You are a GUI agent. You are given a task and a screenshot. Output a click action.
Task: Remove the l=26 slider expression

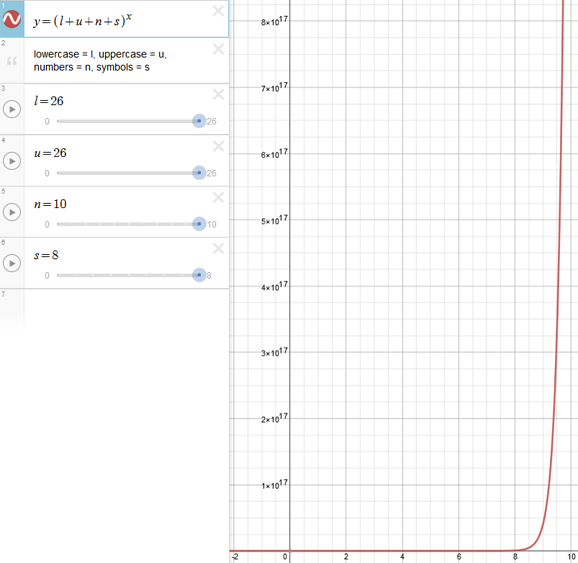coord(218,95)
